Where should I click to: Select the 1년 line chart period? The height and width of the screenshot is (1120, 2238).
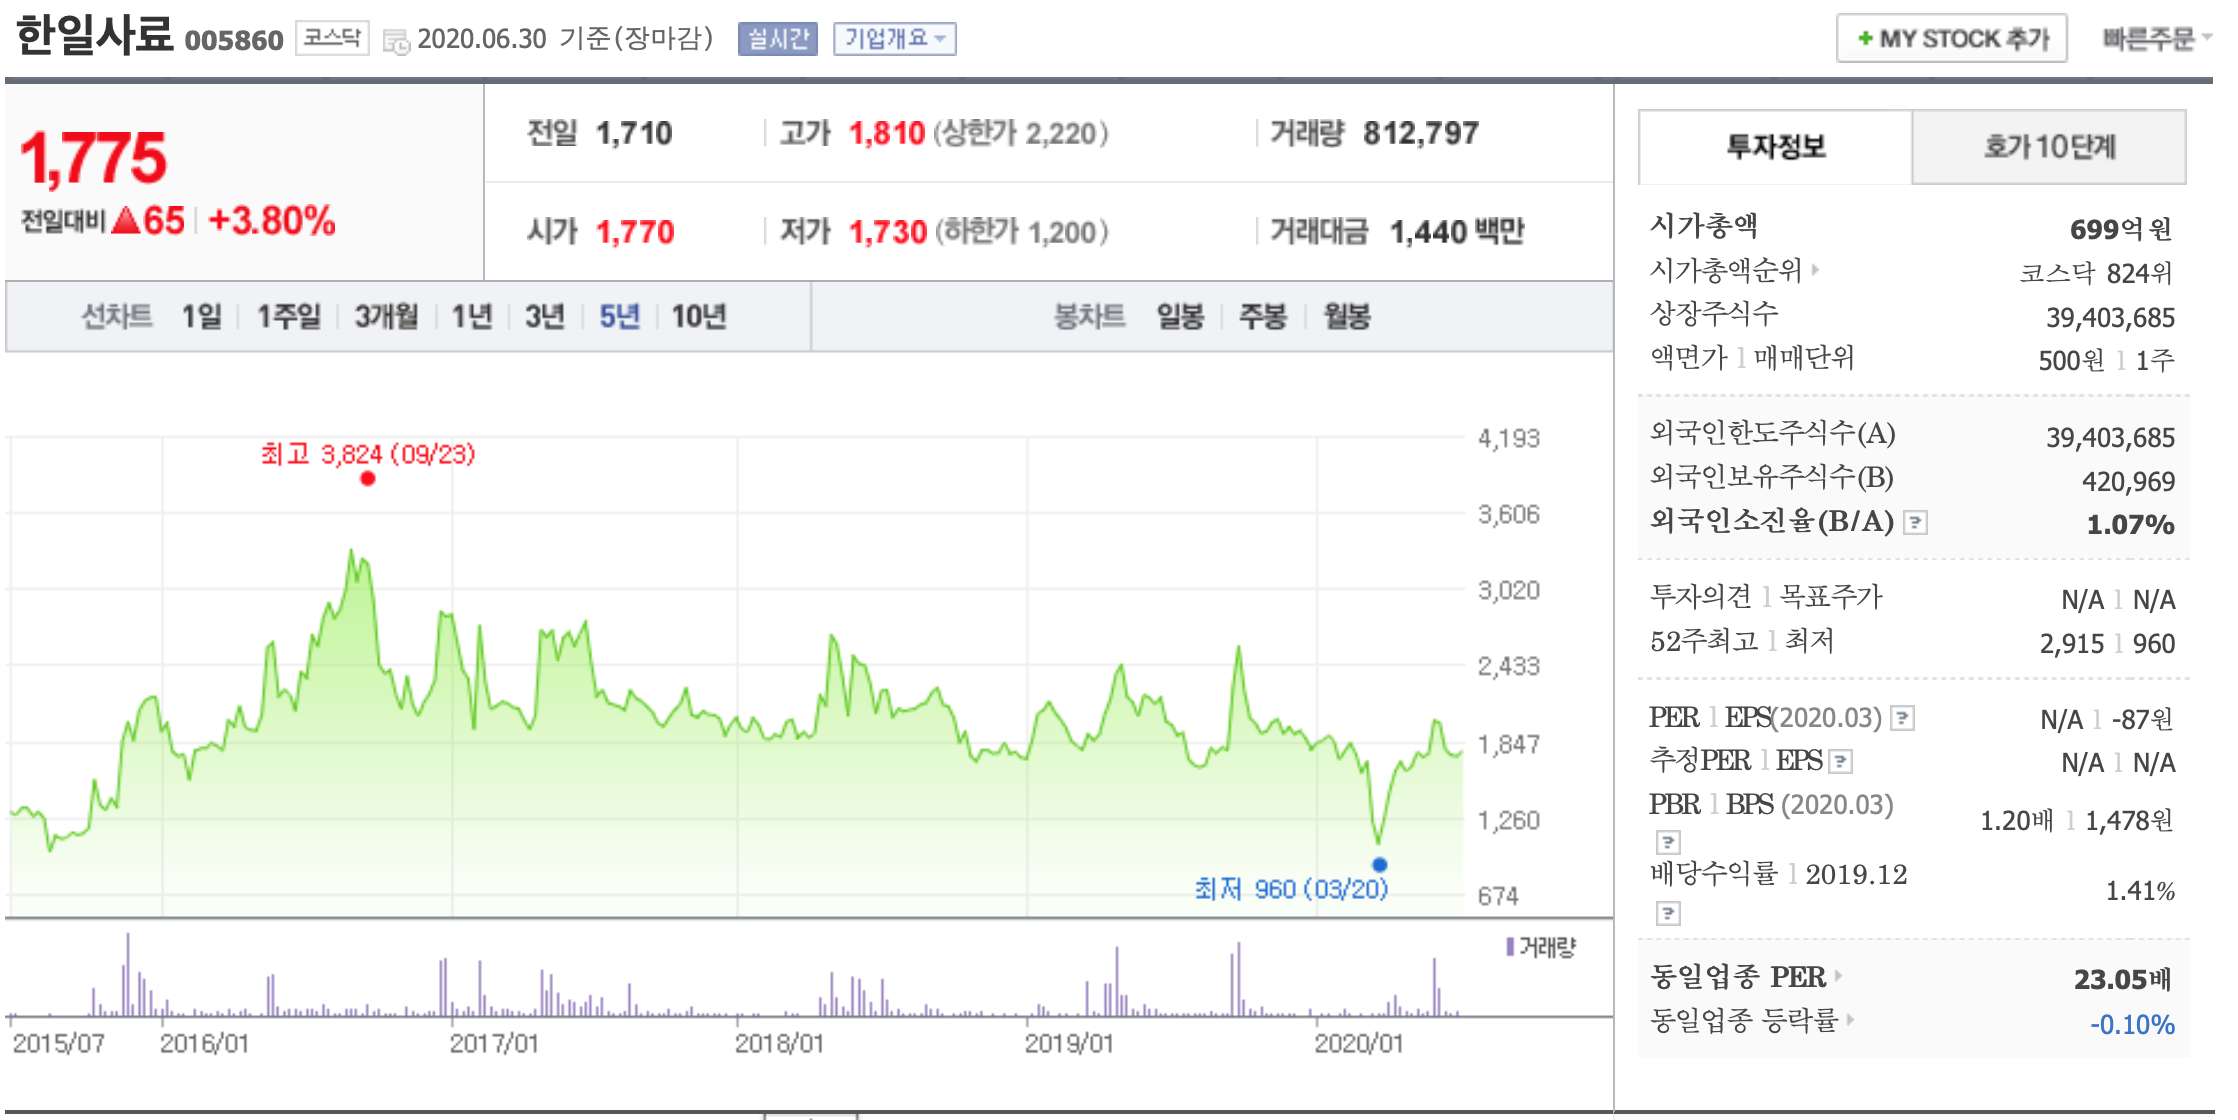point(472,317)
